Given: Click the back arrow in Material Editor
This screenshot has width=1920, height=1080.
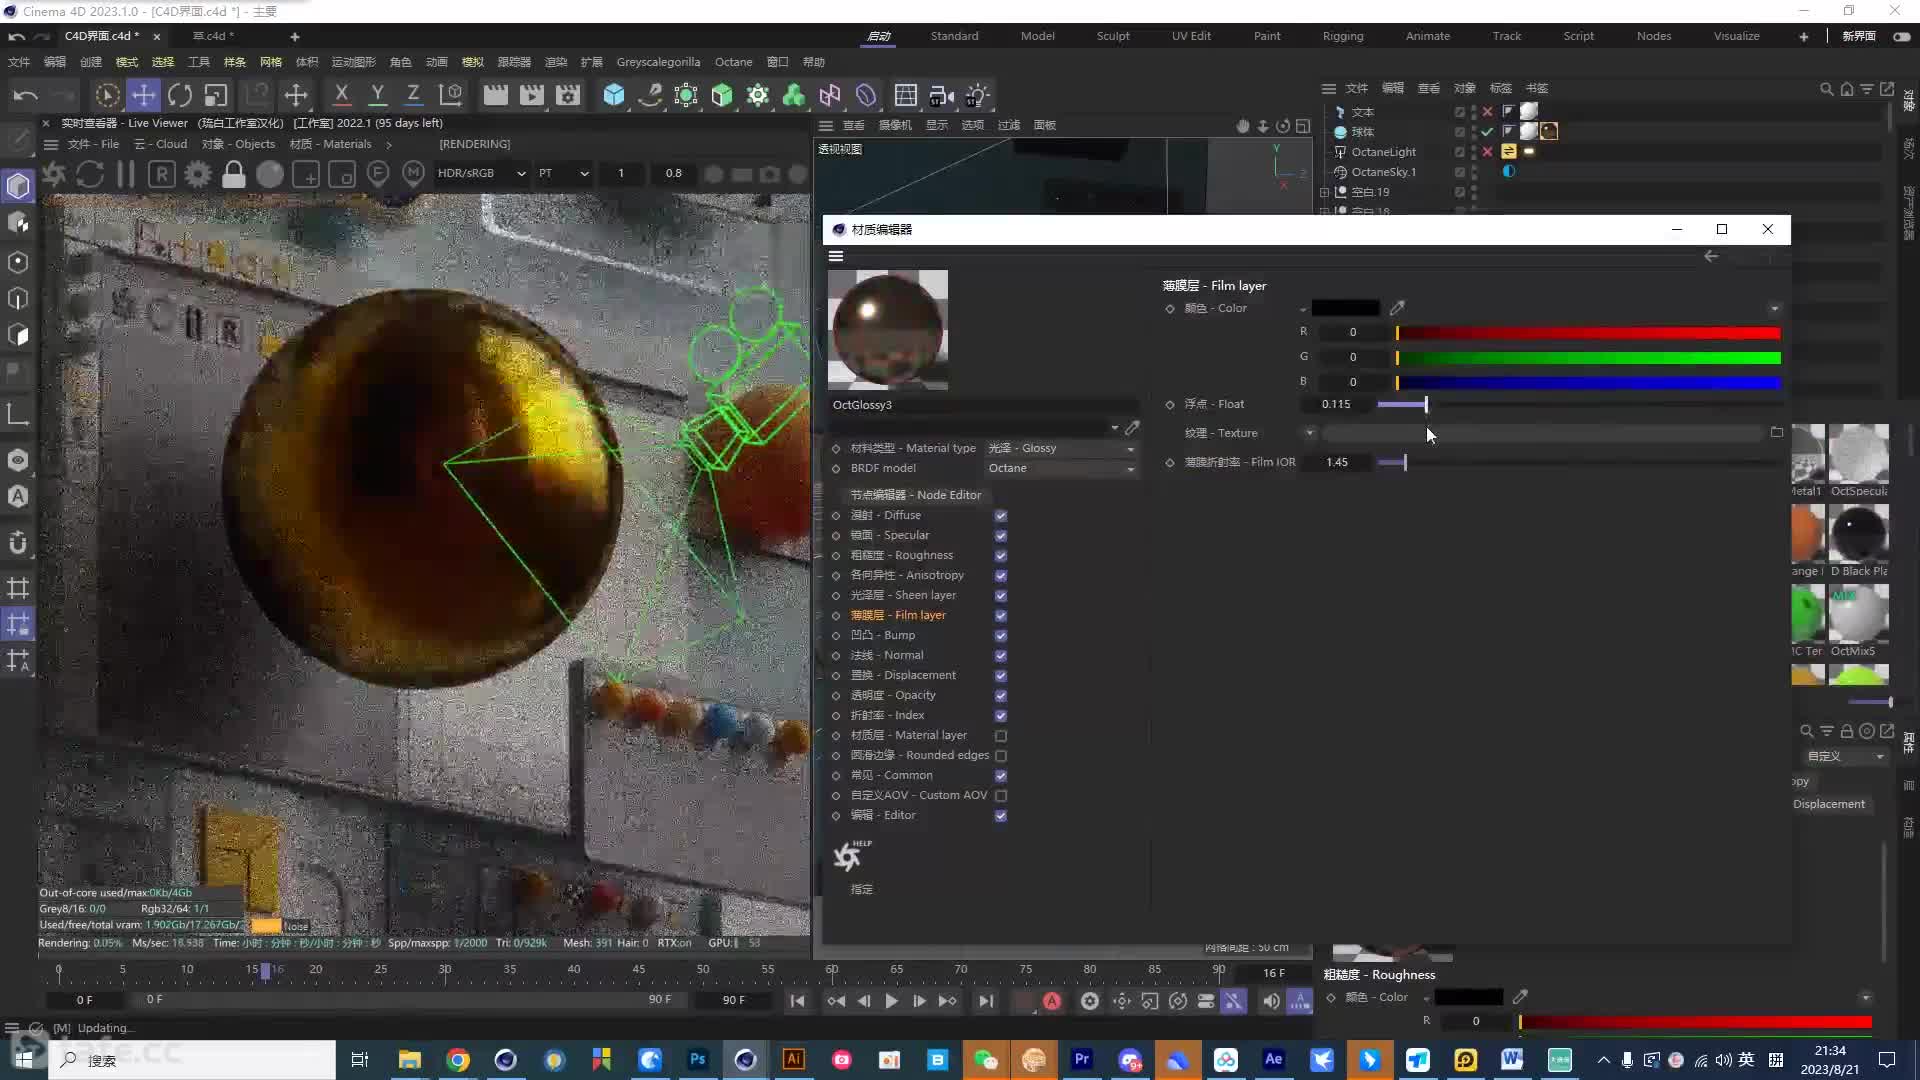Looking at the screenshot, I should pos(1711,256).
